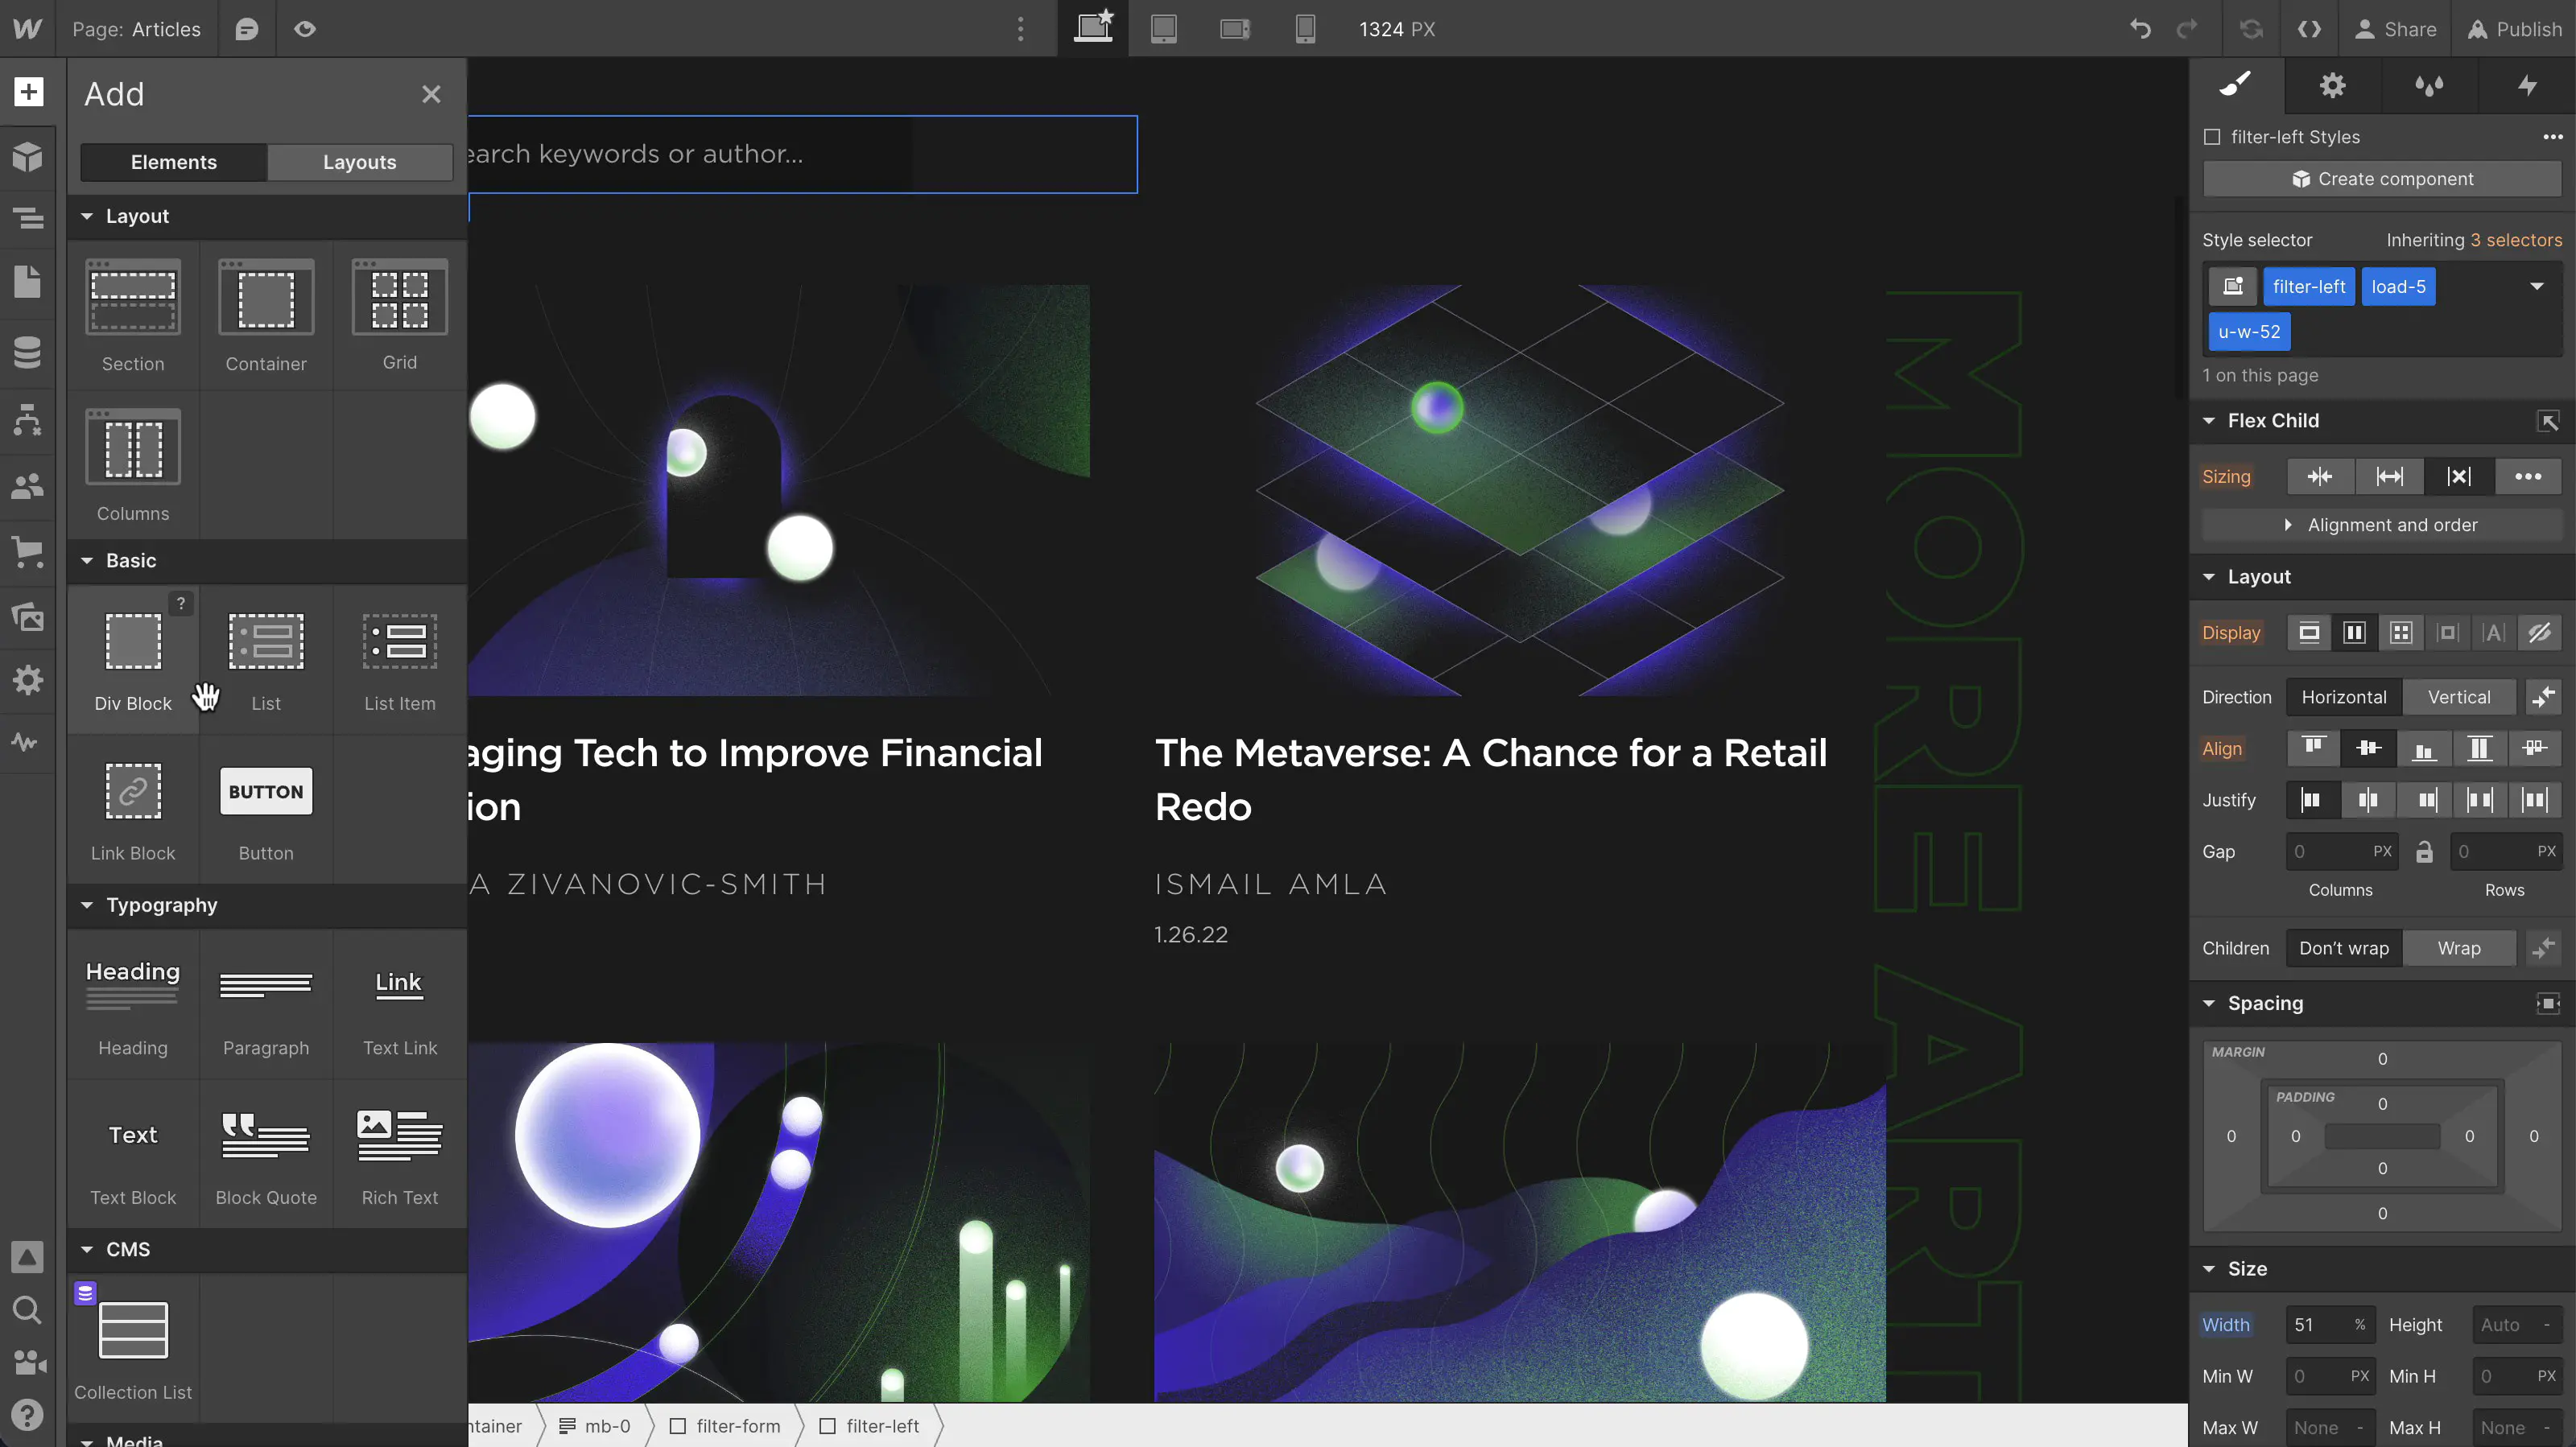Open the Ecommerce cart icon in sidebar
The height and width of the screenshot is (1447, 2576).
28,551
